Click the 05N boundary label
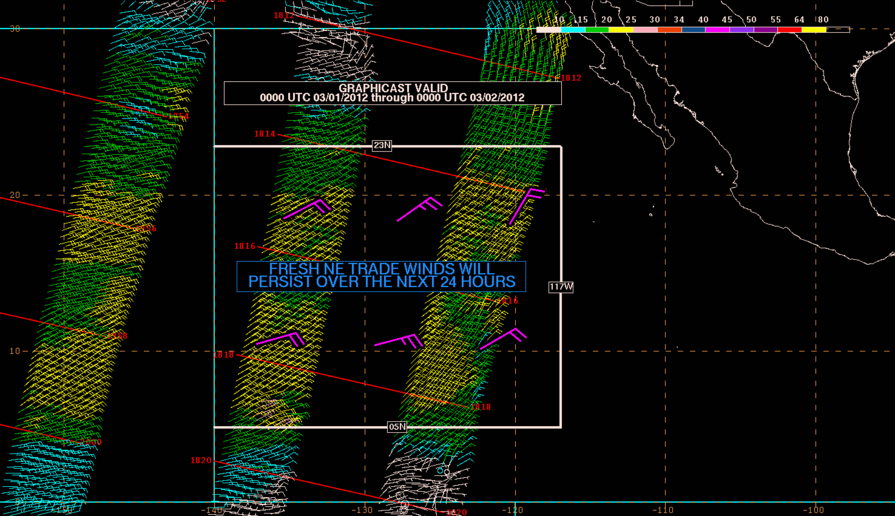The width and height of the screenshot is (895, 516). coord(397,427)
